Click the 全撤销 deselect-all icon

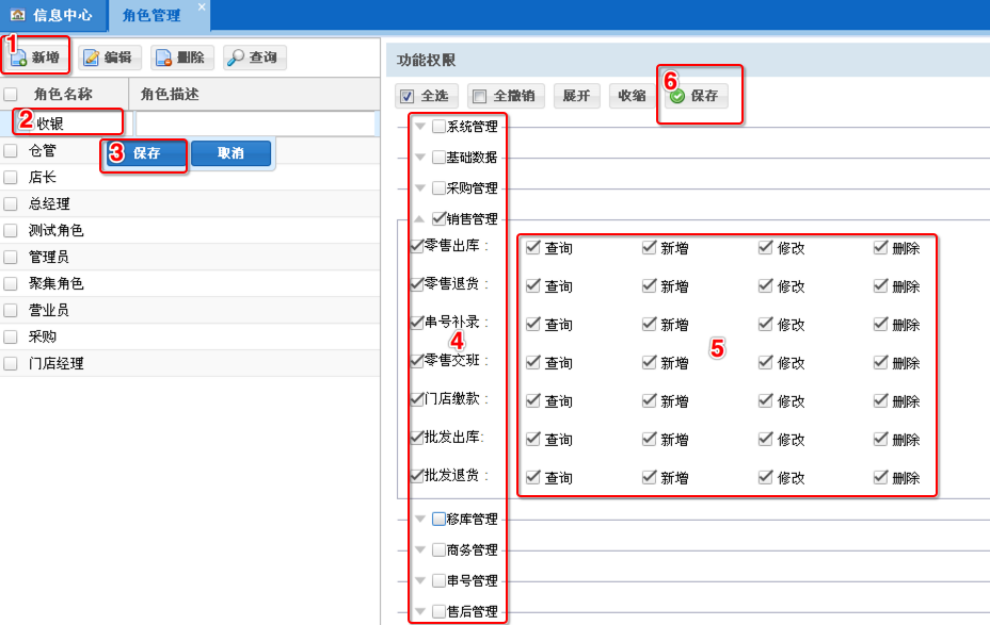[x=479, y=97]
